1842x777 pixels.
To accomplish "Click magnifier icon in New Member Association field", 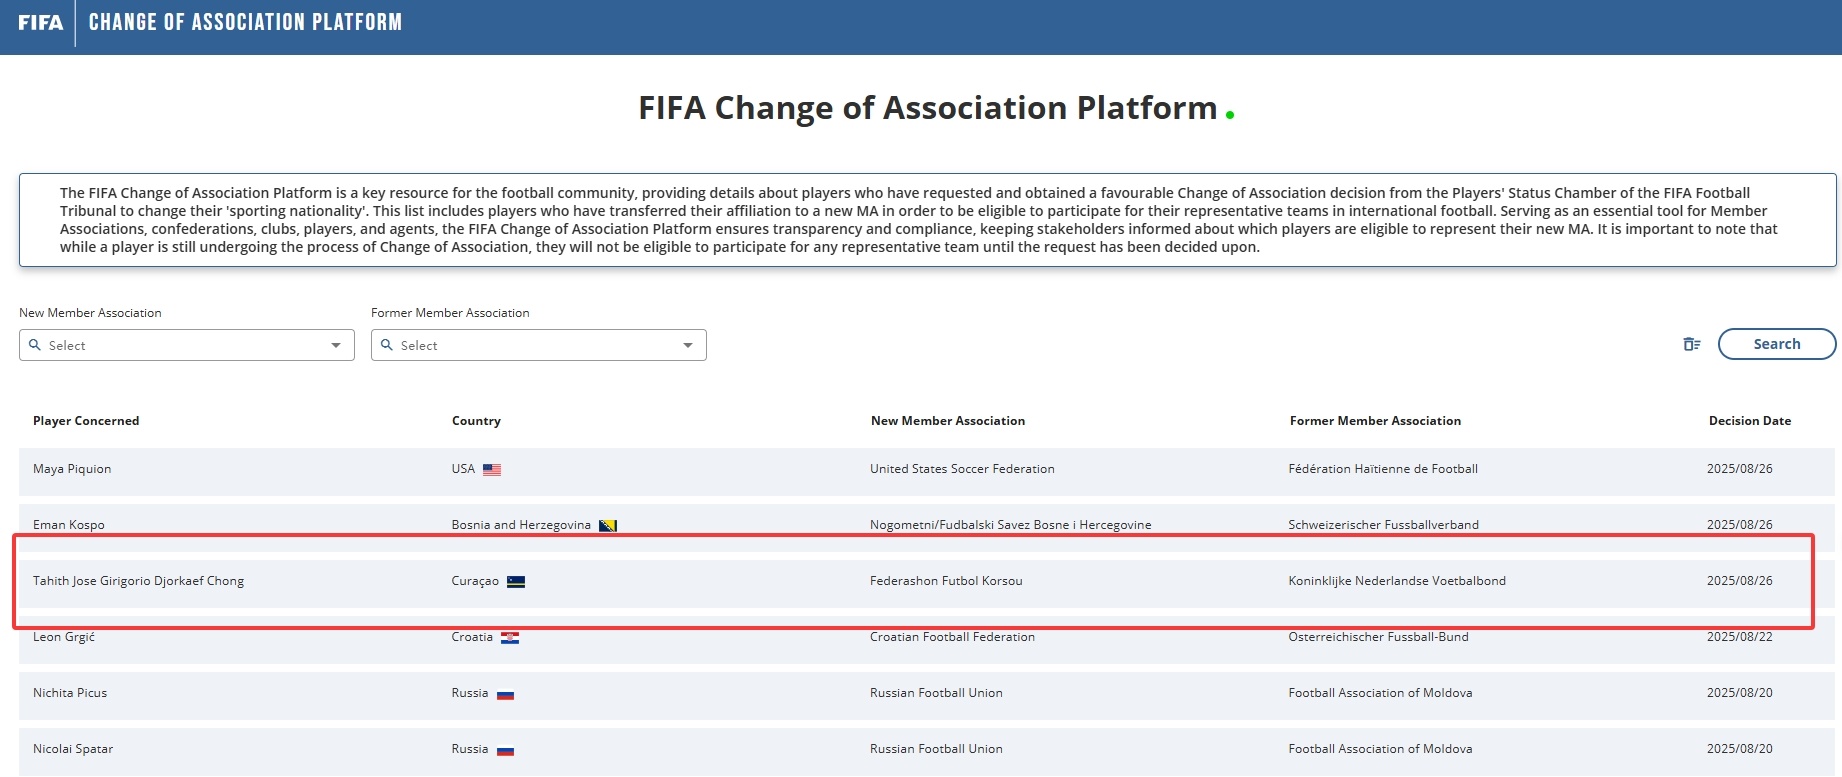I will point(35,345).
